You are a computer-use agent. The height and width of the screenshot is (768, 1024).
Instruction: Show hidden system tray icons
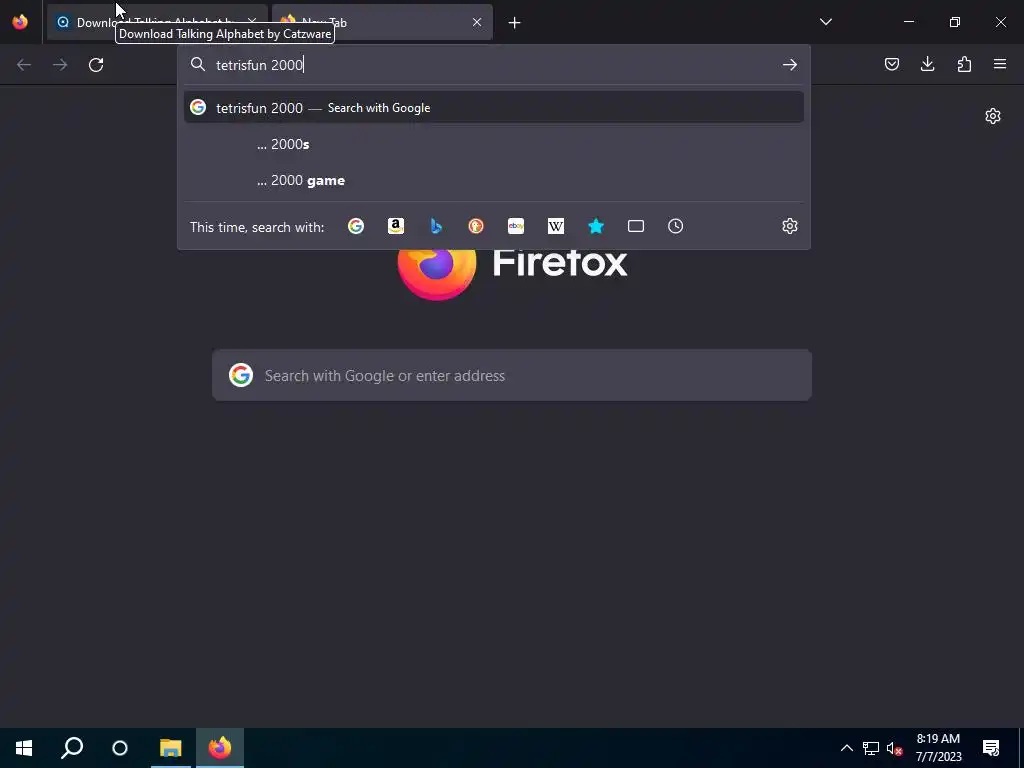point(846,748)
